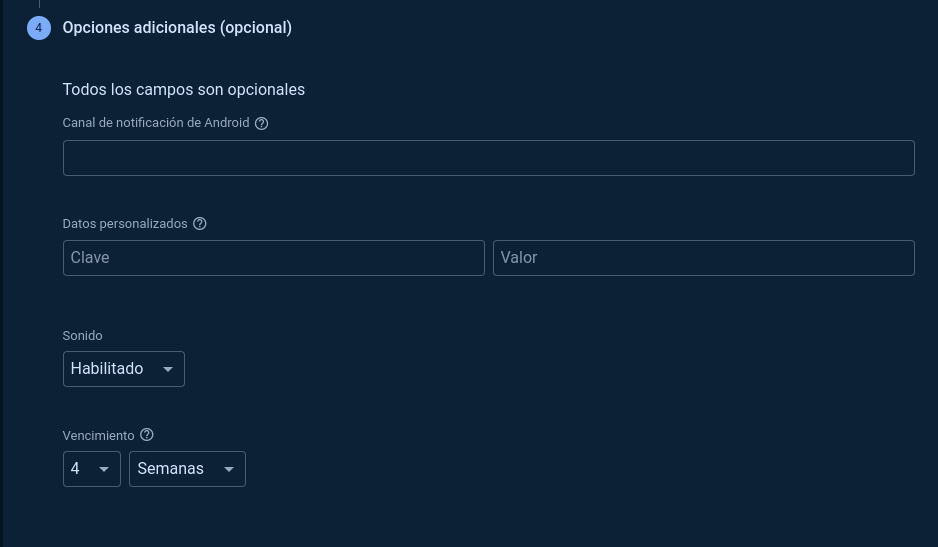Screen dimensions: 938x547
Task: Click the step 4 number badge
Action: [38, 28]
